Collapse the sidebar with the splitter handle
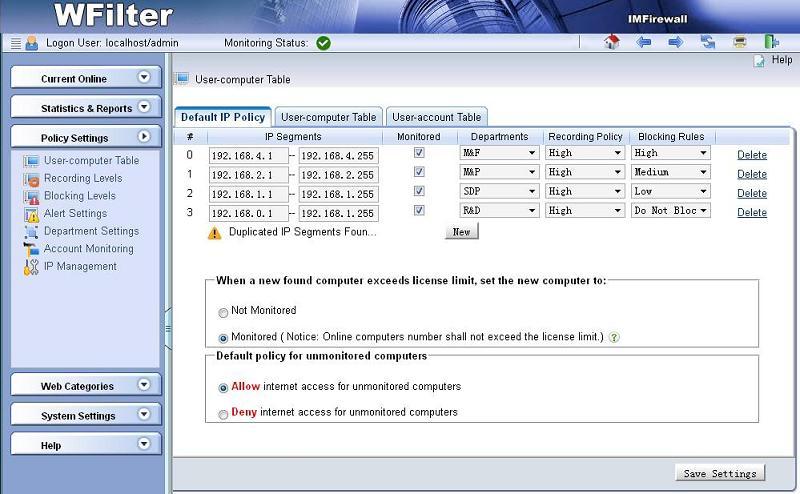 click(168, 328)
